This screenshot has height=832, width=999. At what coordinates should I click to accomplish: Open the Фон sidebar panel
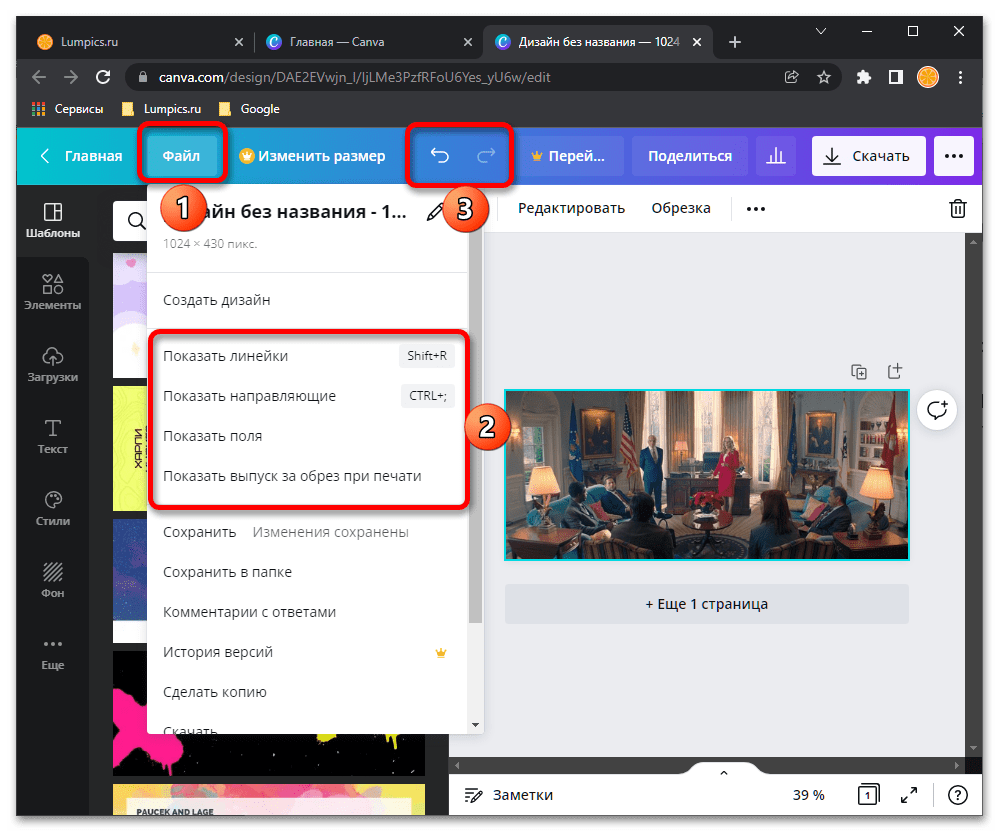53,580
